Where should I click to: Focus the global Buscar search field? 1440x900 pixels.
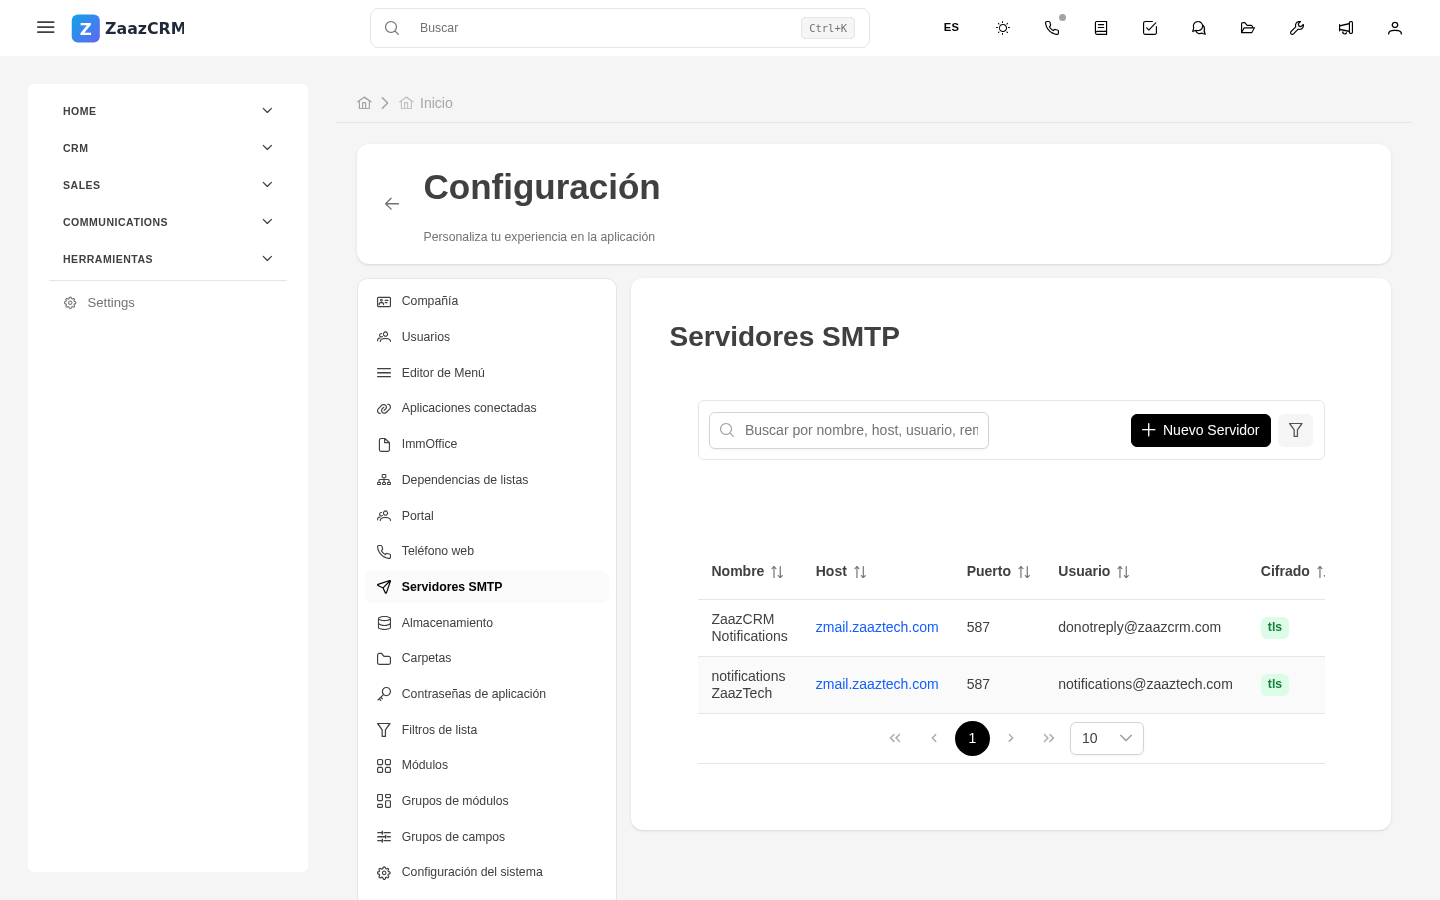coord(620,28)
